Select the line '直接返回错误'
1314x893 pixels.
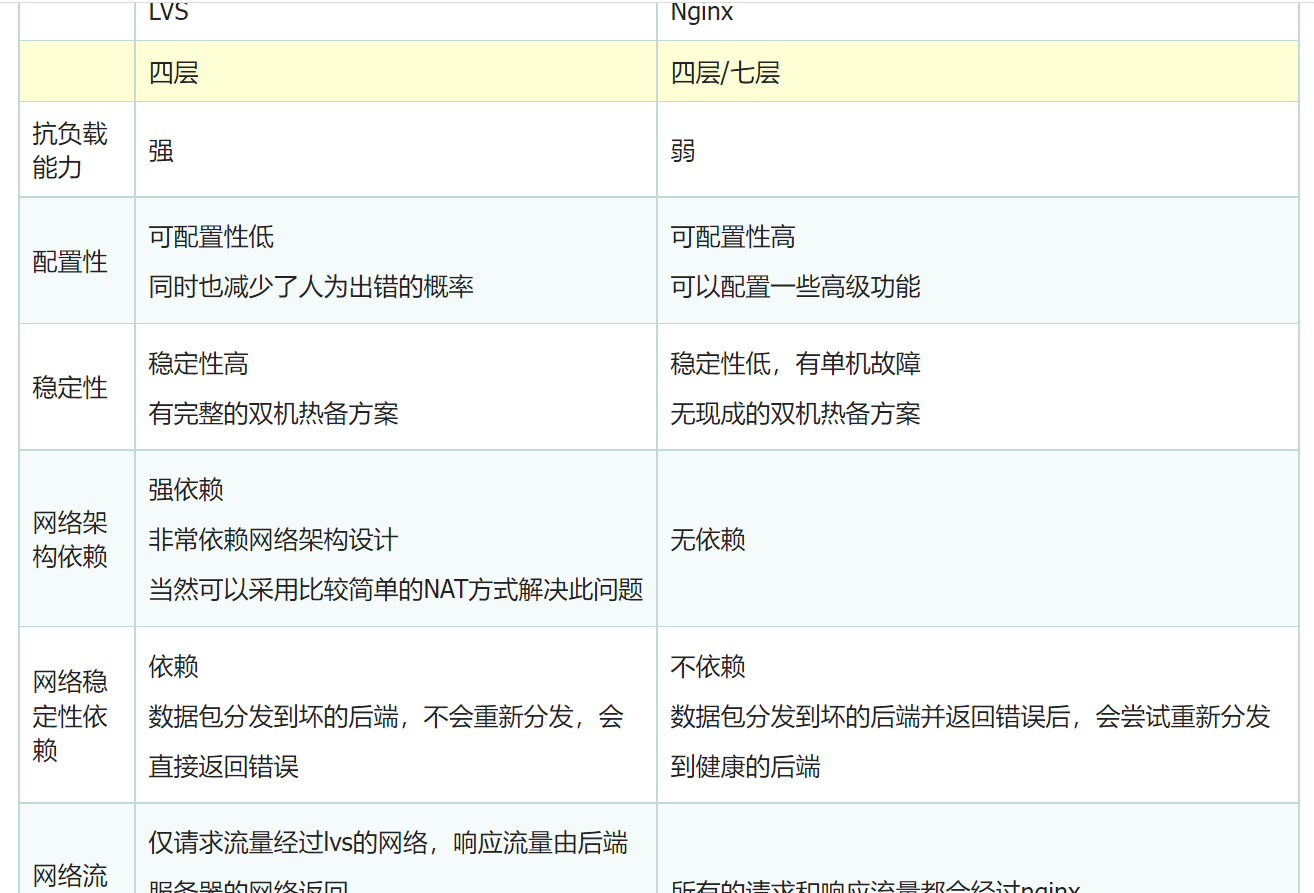(223, 767)
